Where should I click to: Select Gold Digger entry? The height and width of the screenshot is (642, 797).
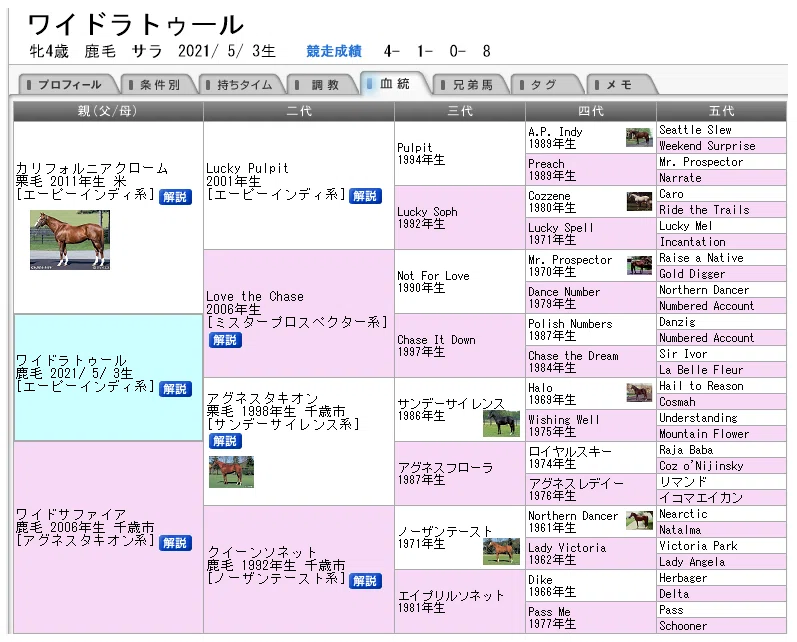pos(721,274)
